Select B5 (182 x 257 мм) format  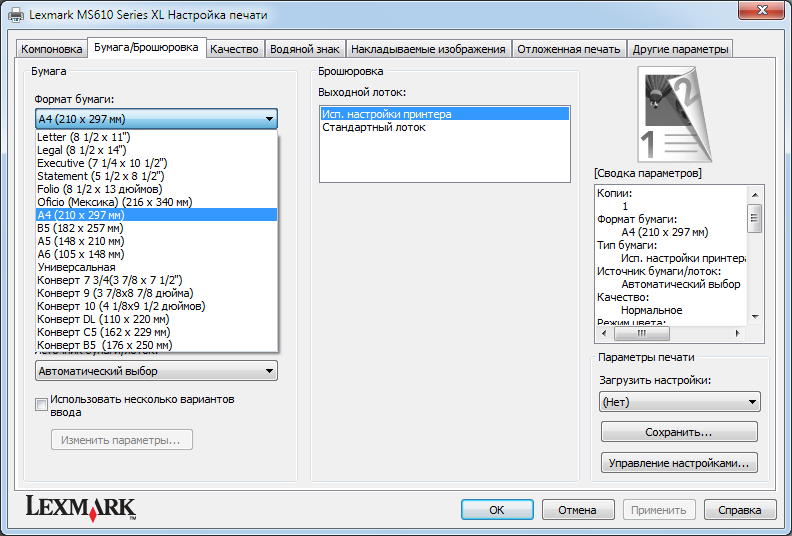point(157,228)
